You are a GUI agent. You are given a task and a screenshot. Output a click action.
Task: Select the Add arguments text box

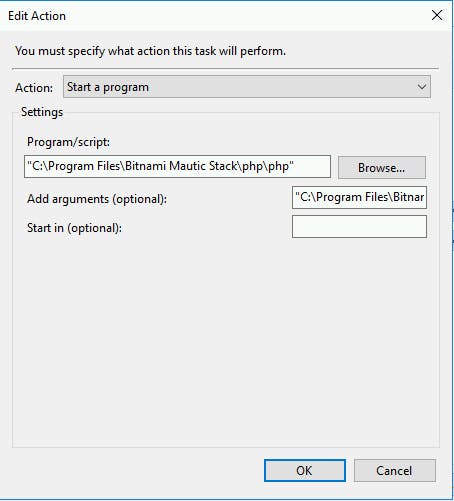click(x=359, y=197)
